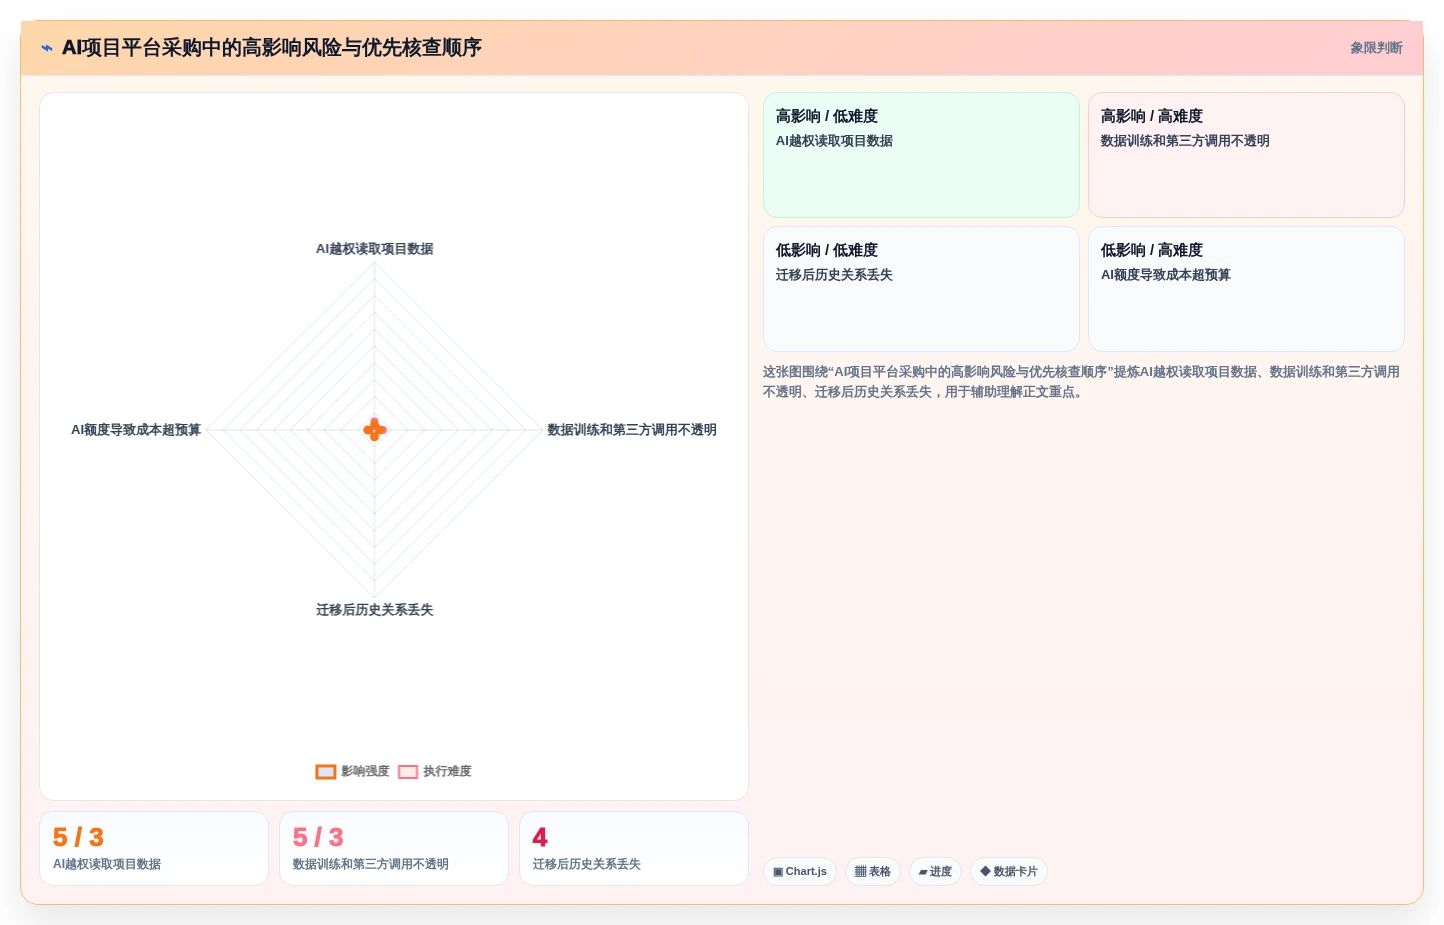Click the 表格 tag chip
This screenshot has height=925, width=1444.
coord(873,872)
